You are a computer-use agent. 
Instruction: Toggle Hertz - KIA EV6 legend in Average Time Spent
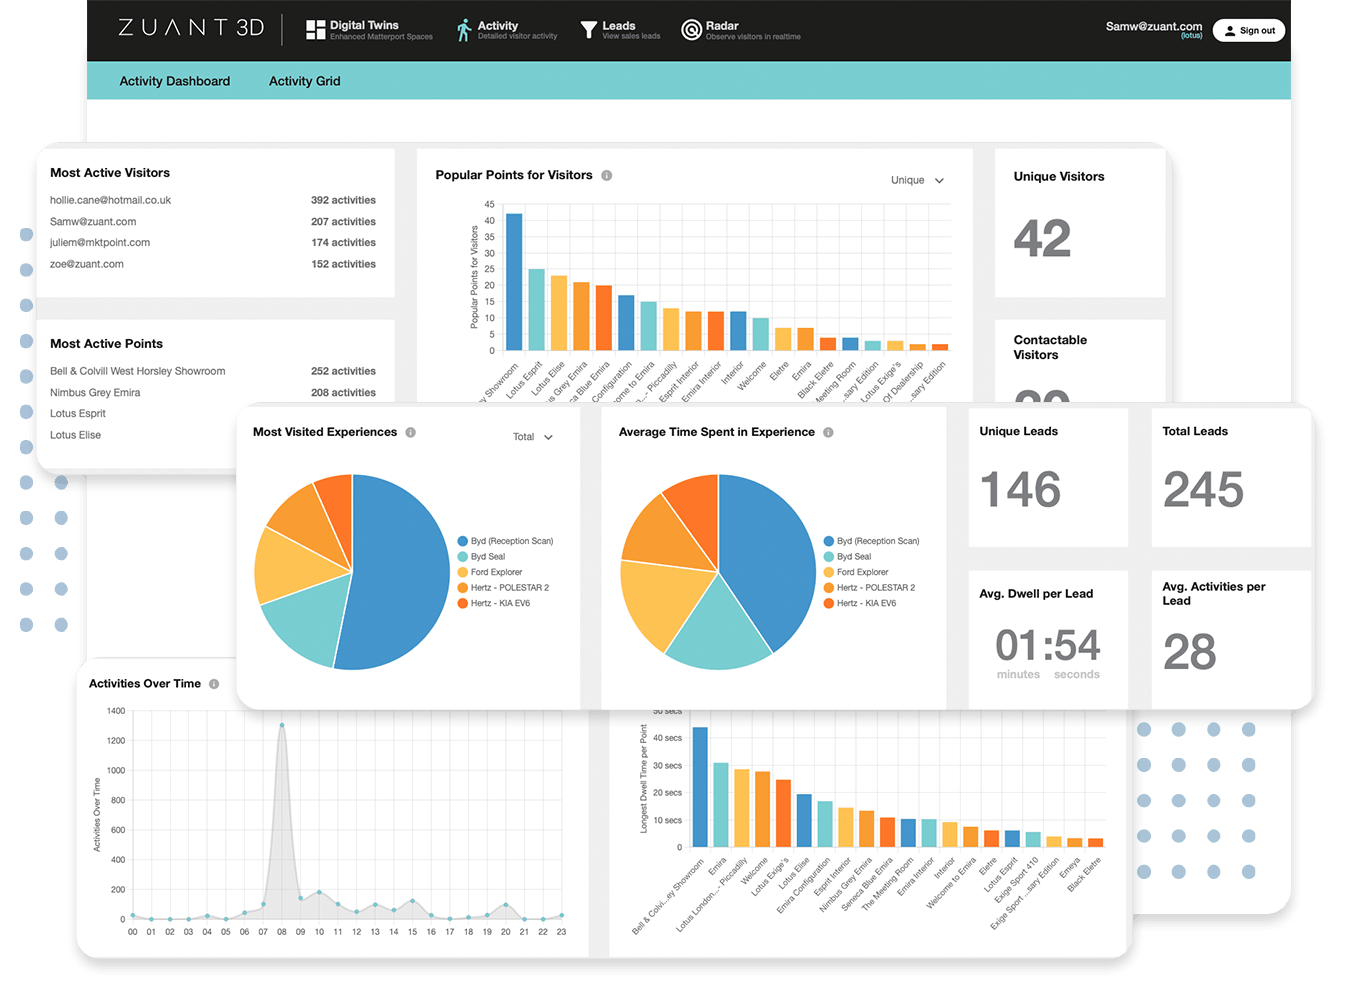[860, 603]
